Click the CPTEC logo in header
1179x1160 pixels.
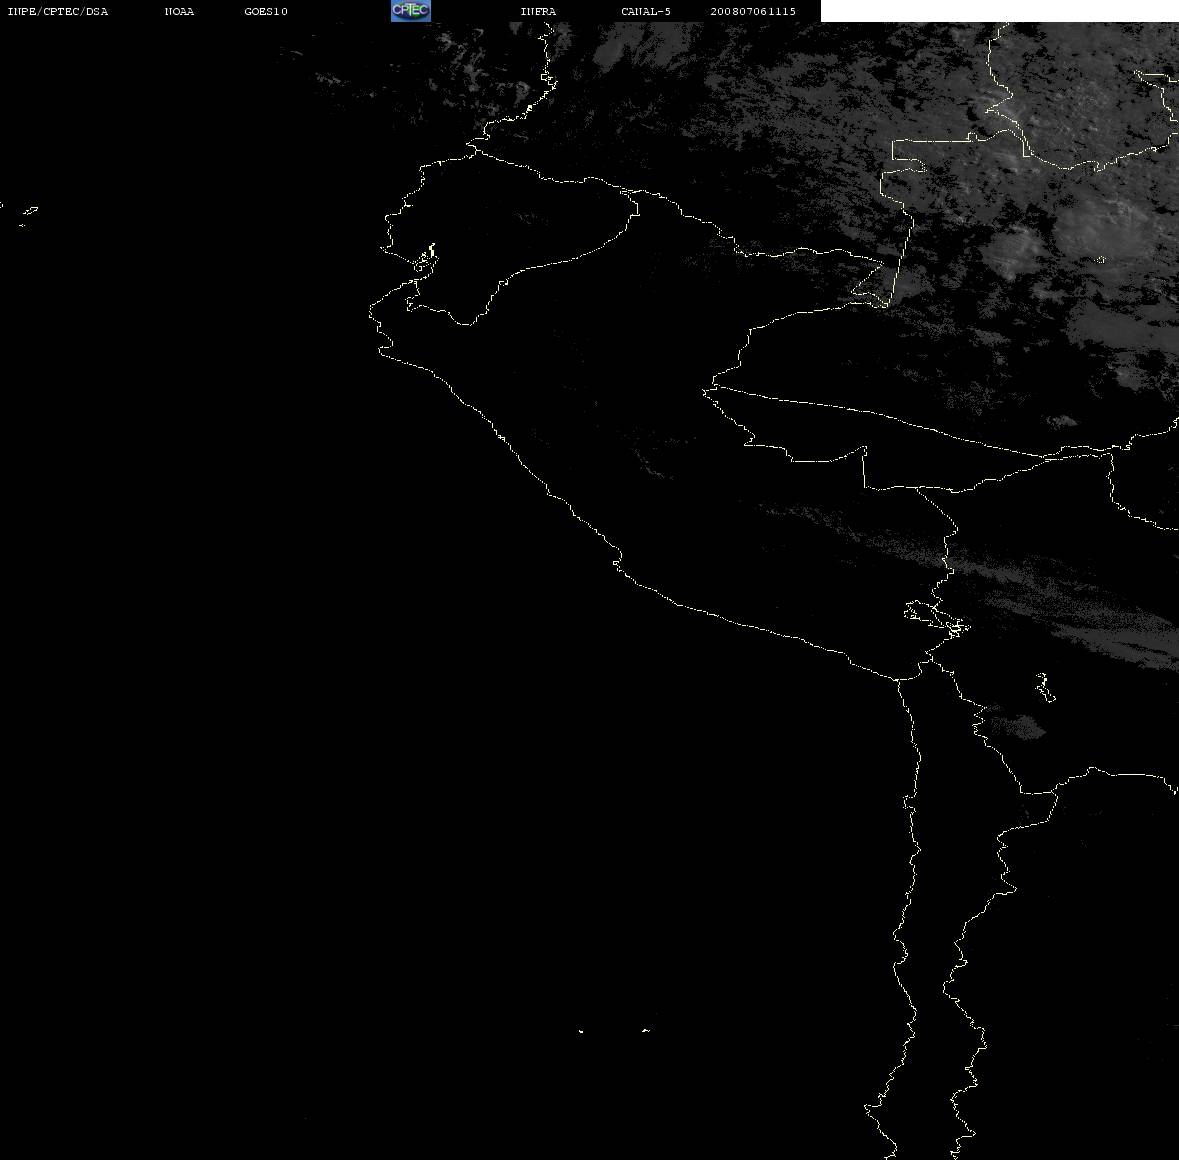[411, 11]
